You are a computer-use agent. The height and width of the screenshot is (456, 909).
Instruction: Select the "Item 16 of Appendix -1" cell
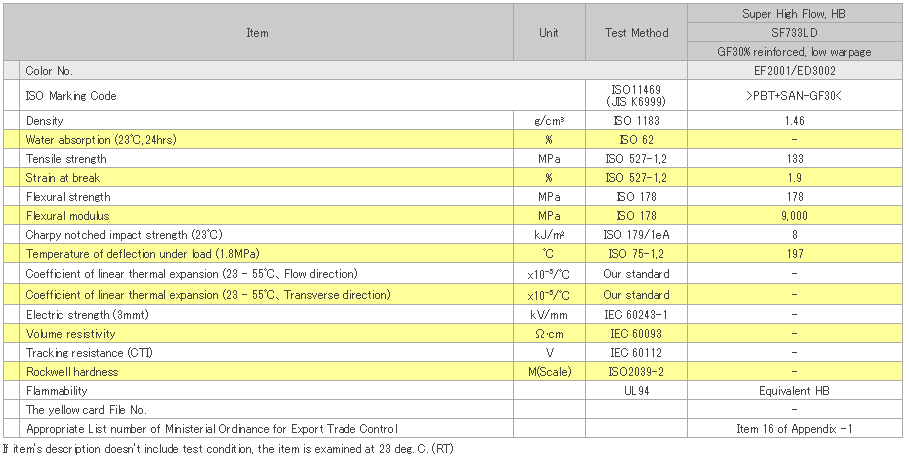[794, 429]
